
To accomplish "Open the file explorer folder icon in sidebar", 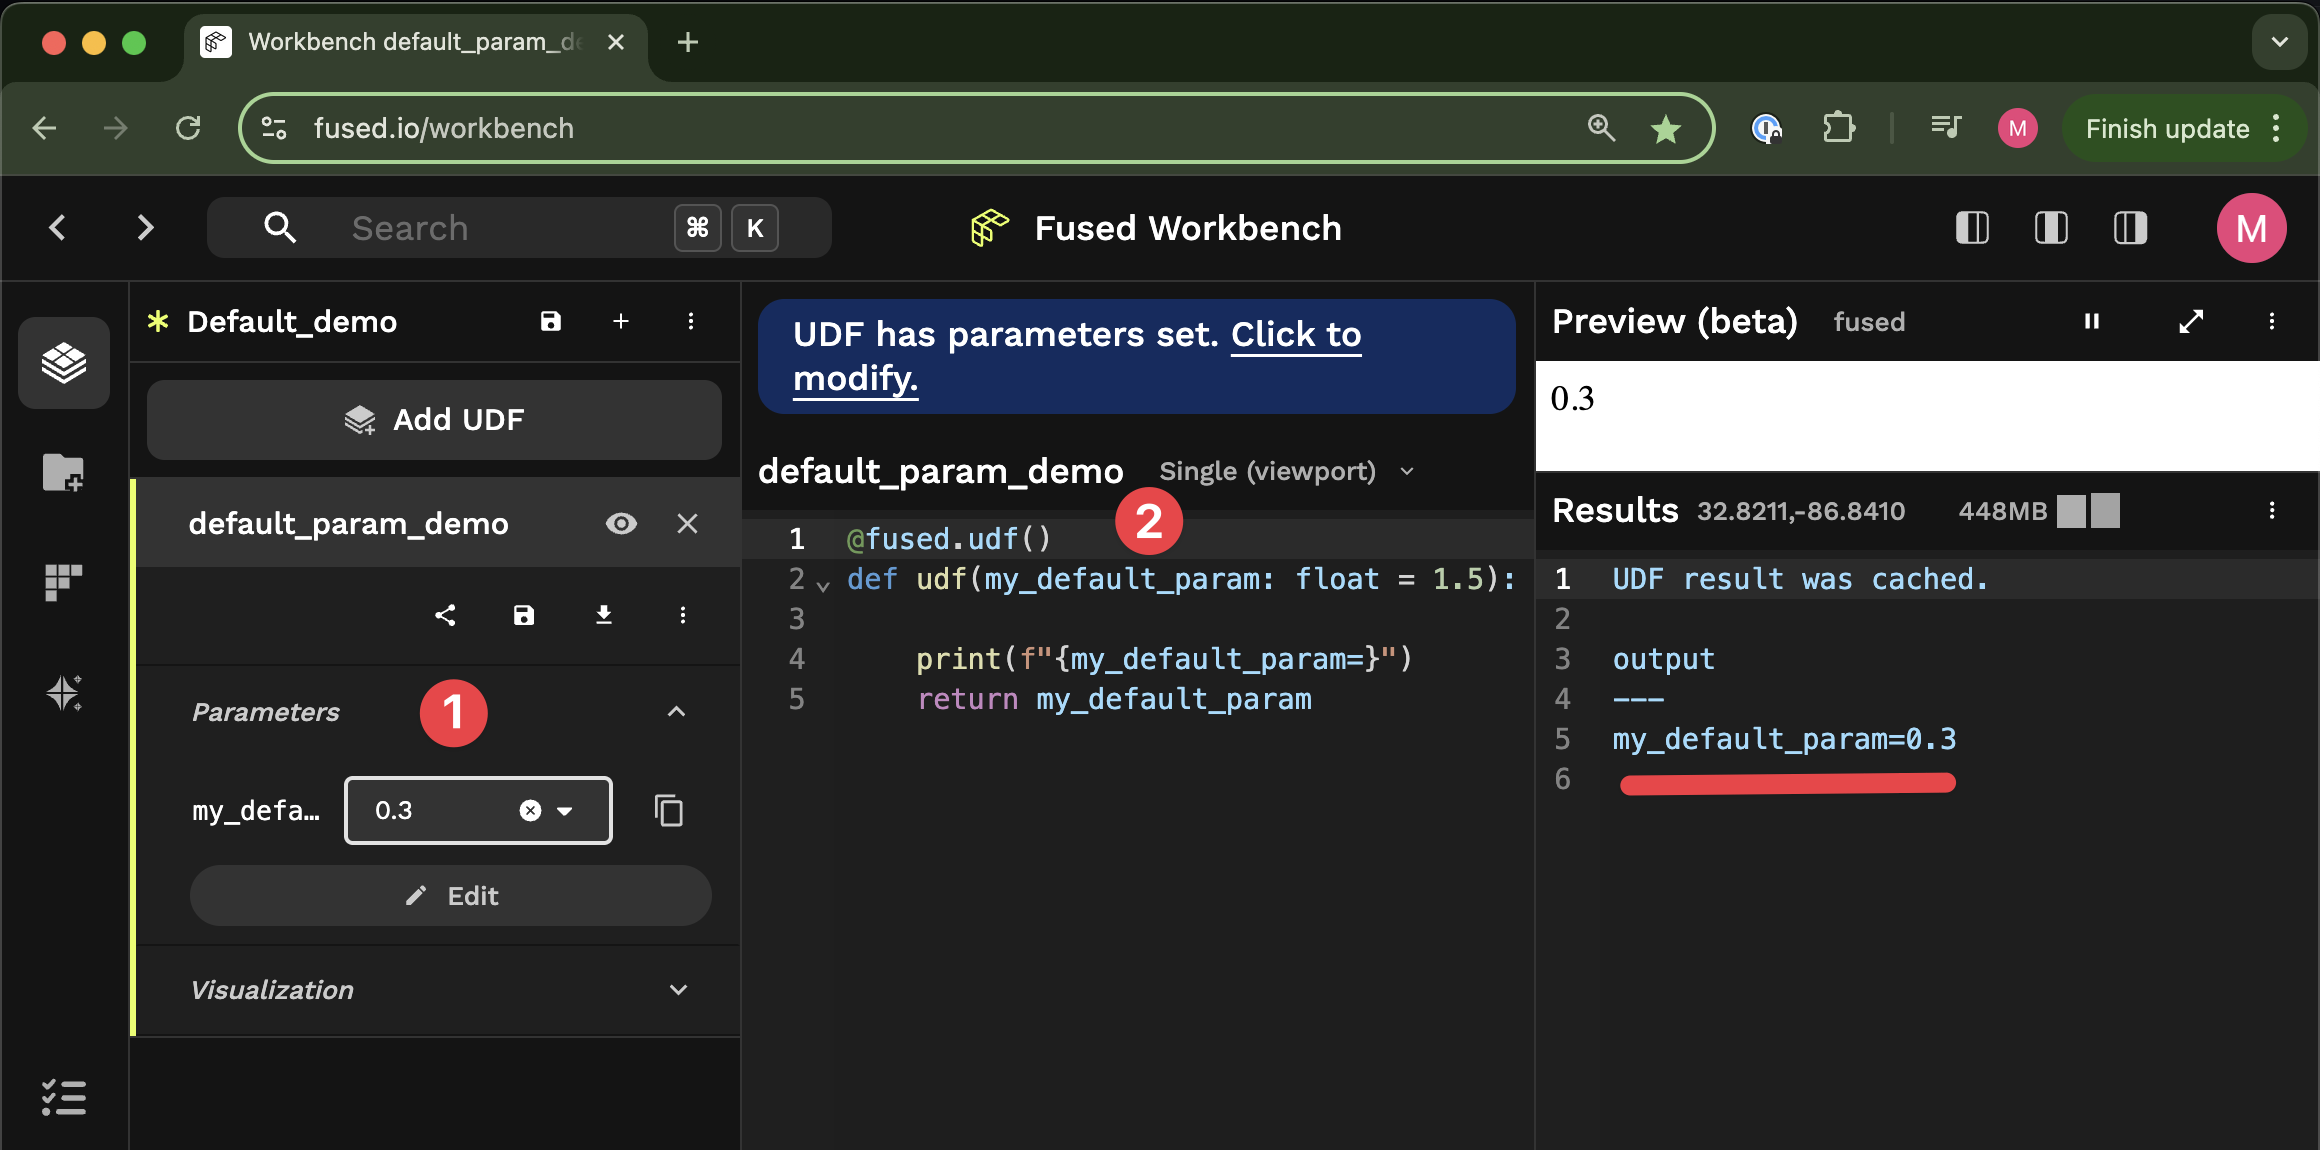I will pyautogui.click(x=63, y=472).
